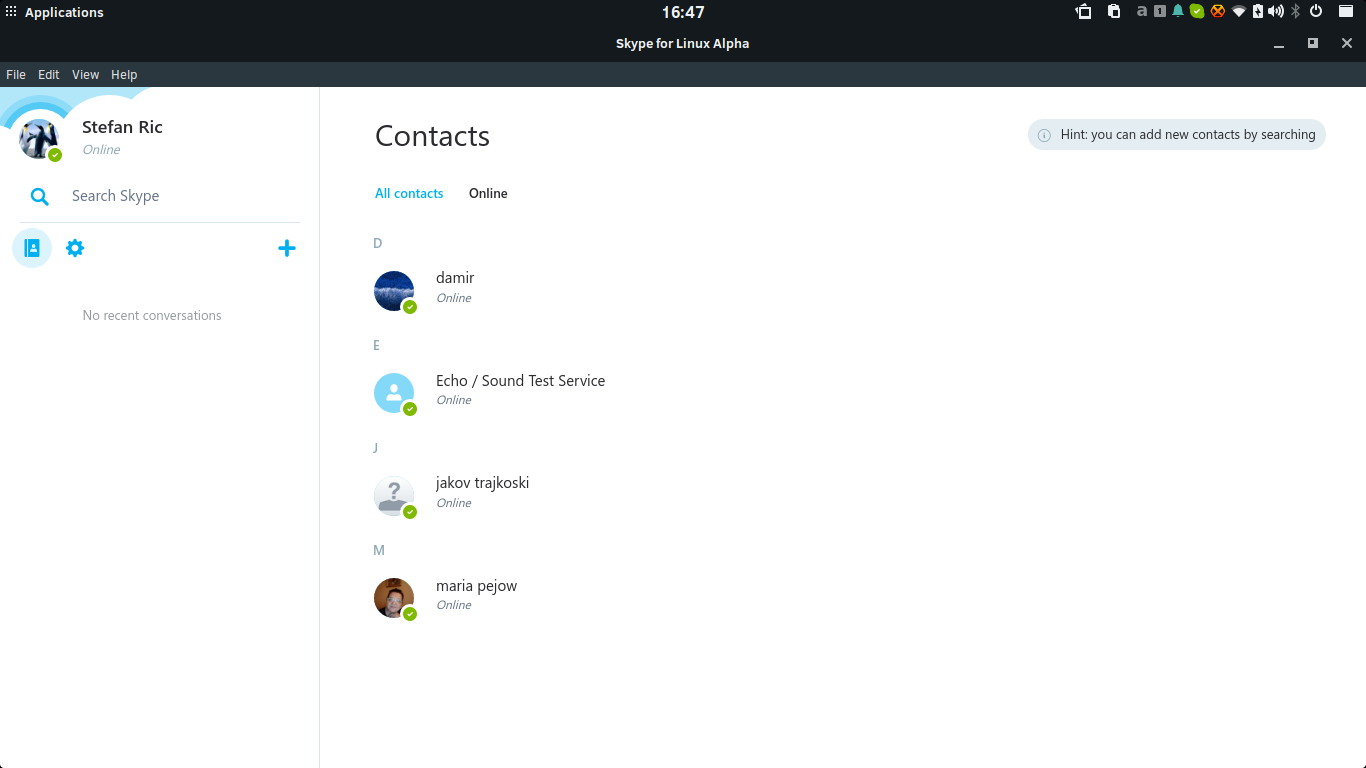Click the search magnifier icon

40,196
